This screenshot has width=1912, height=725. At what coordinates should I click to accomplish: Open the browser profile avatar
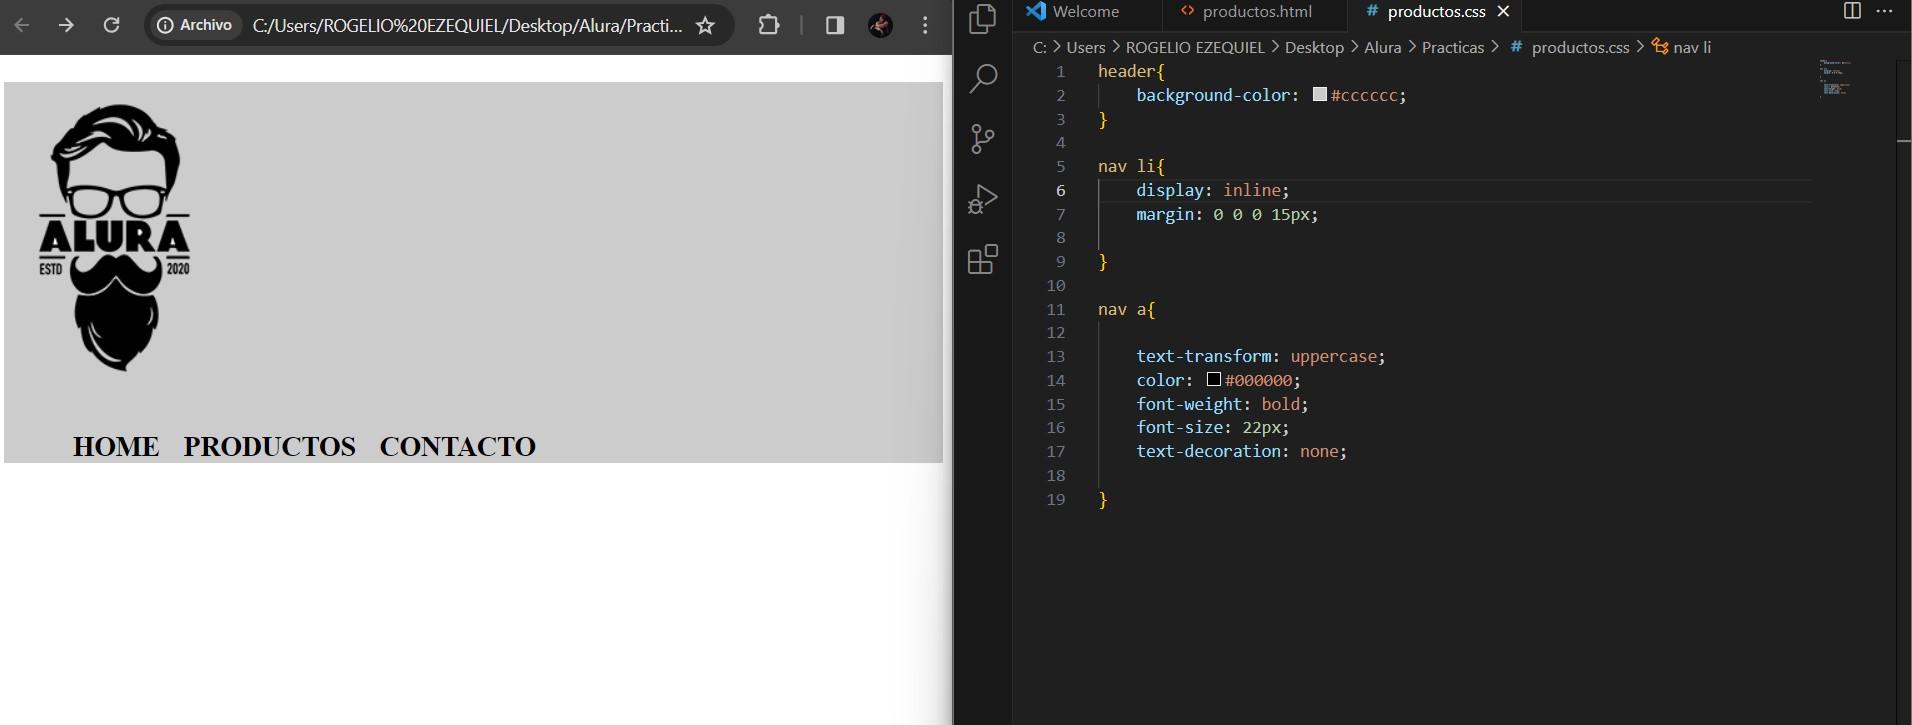click(x=880, y=25)
